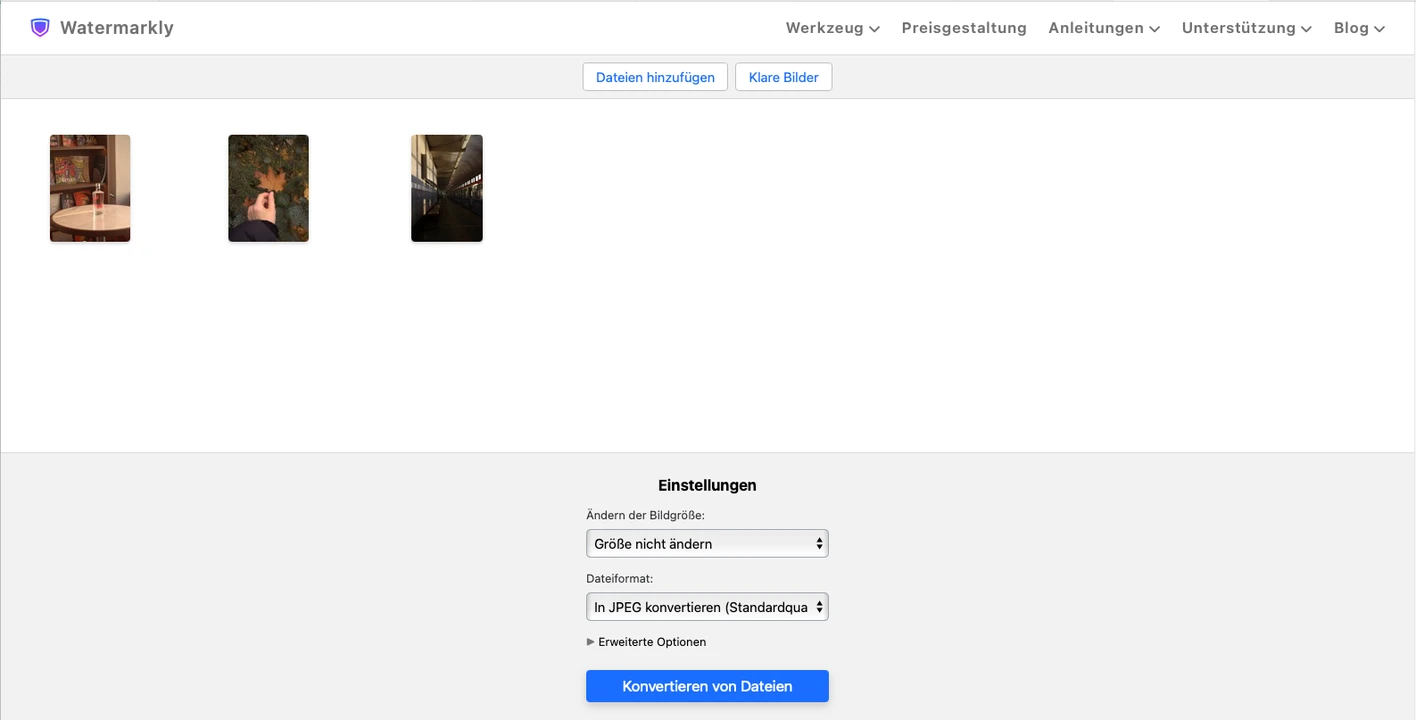Click the Dateien hinzufügen button
This screenshot has width=1416, height=720.
655,77
